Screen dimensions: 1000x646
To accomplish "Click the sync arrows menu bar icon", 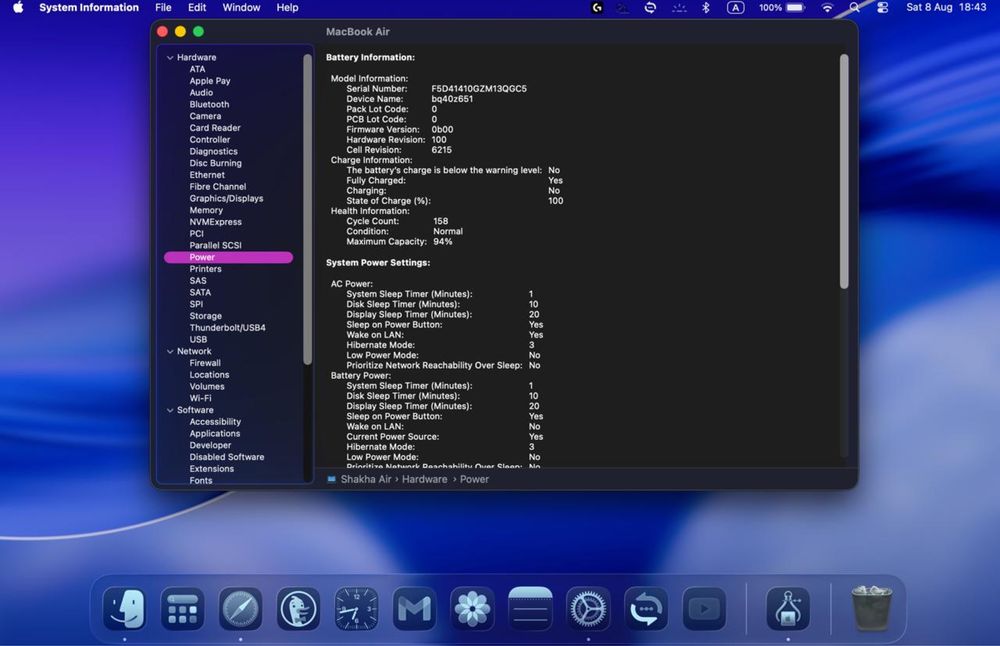I will 650,8.
